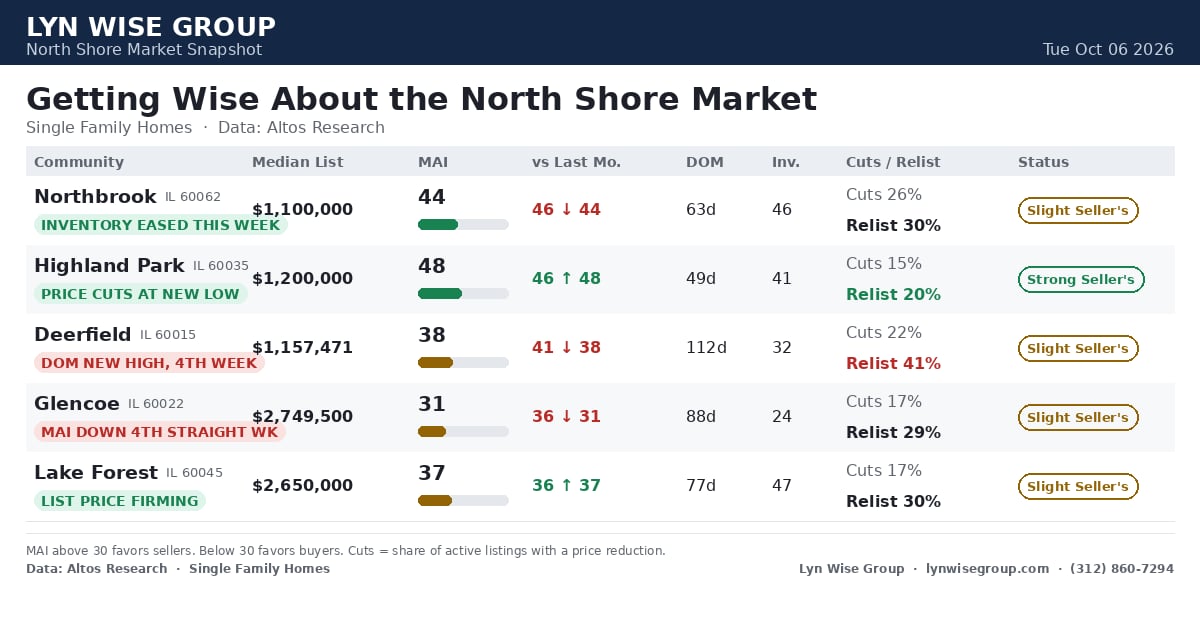Select the Glencoe community name
Image resolution: width=1200 pixels, height=630 pixels.
pos(77,404)
